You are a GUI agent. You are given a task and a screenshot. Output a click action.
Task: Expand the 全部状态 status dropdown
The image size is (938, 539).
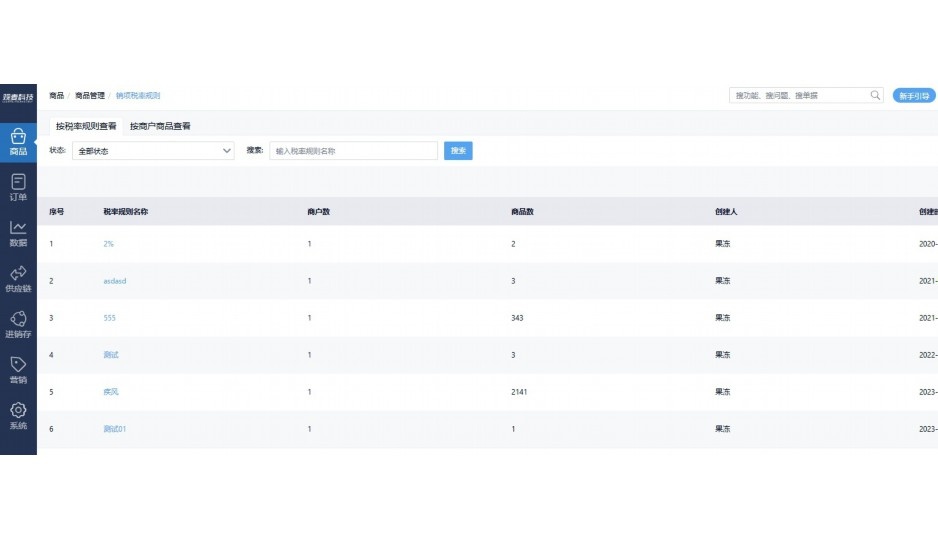[x=153, y=151]
